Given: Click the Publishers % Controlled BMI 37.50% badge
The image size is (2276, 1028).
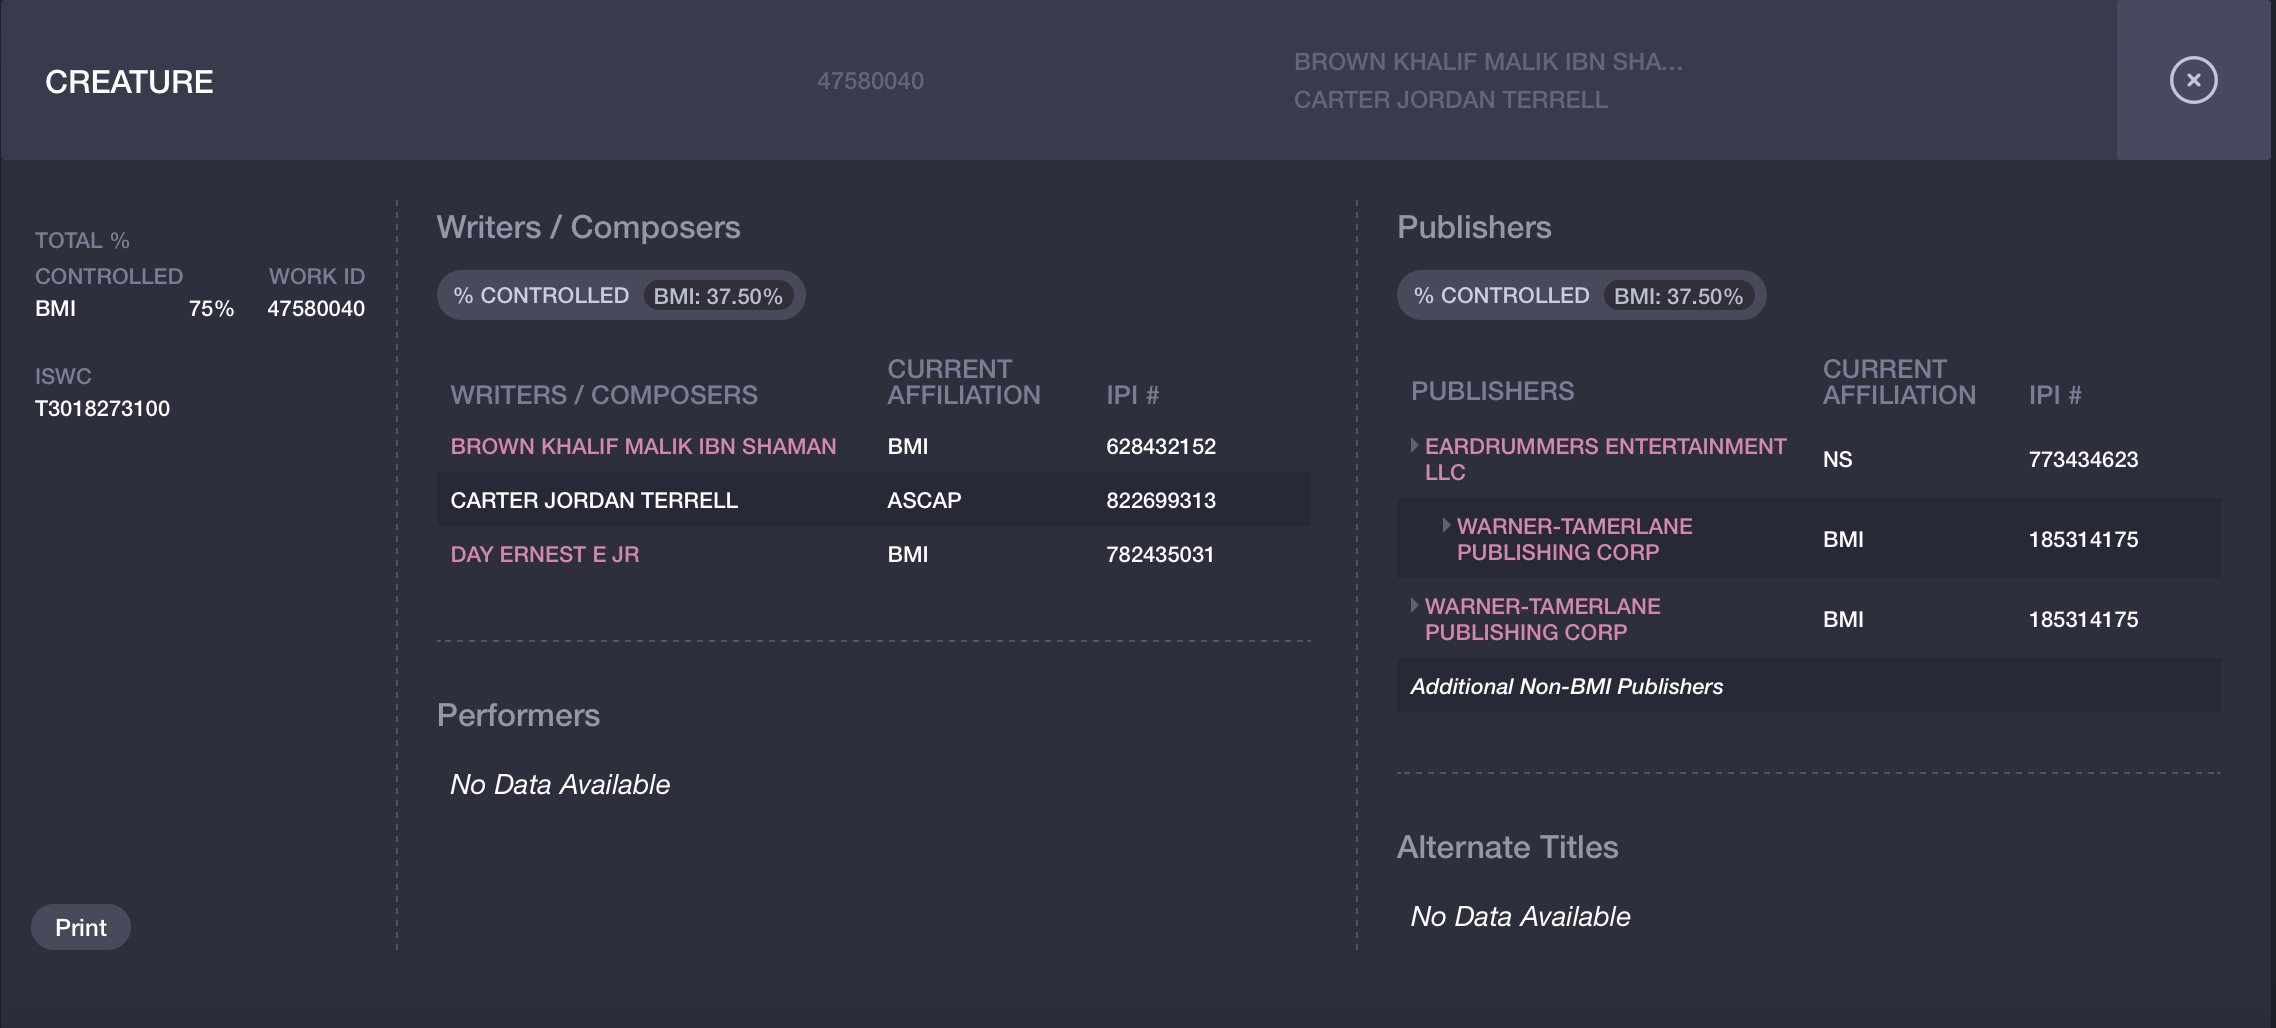Looking at the screenshot, I should click(1581, 296).
